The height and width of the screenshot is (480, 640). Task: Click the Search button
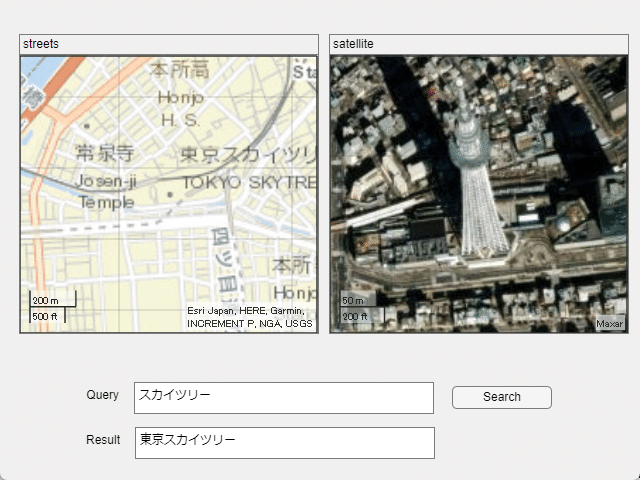coord(502,397)
